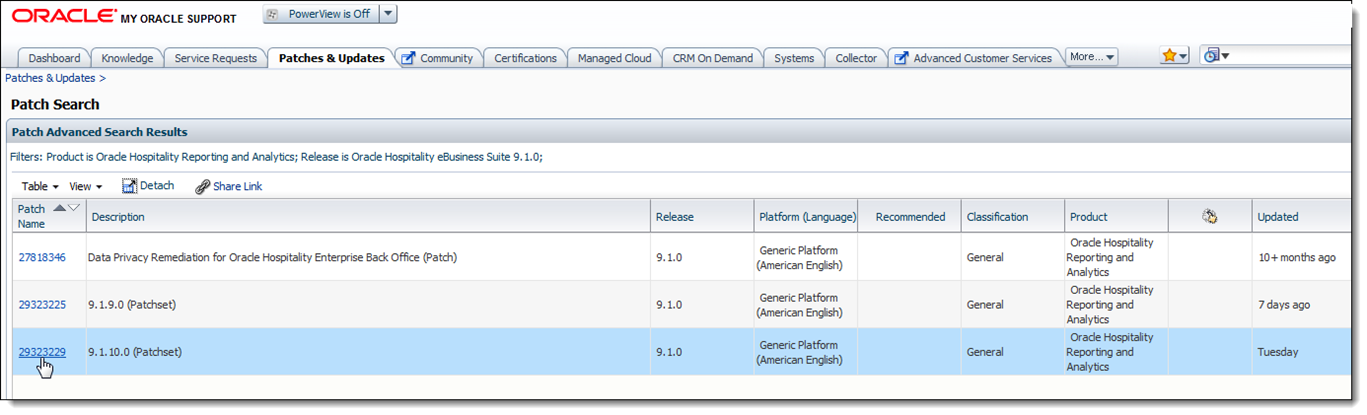Open the Collector tab
This screenshot has width=1367, height=415.
tap(856, 58)
